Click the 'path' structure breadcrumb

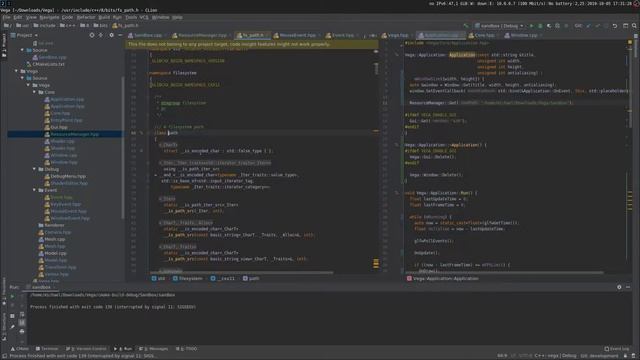(x=251, y=279)
